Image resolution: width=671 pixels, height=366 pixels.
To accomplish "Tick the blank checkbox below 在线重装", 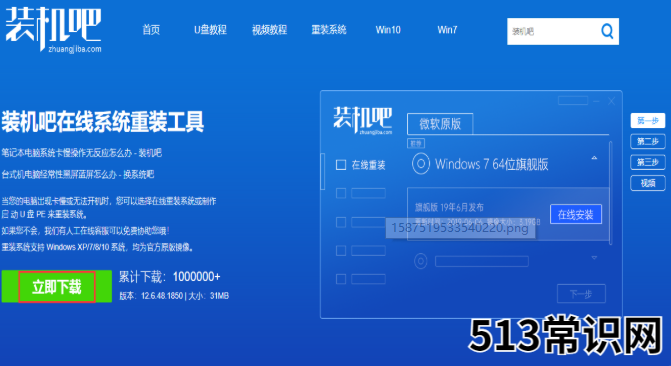I will coord(341,193).
